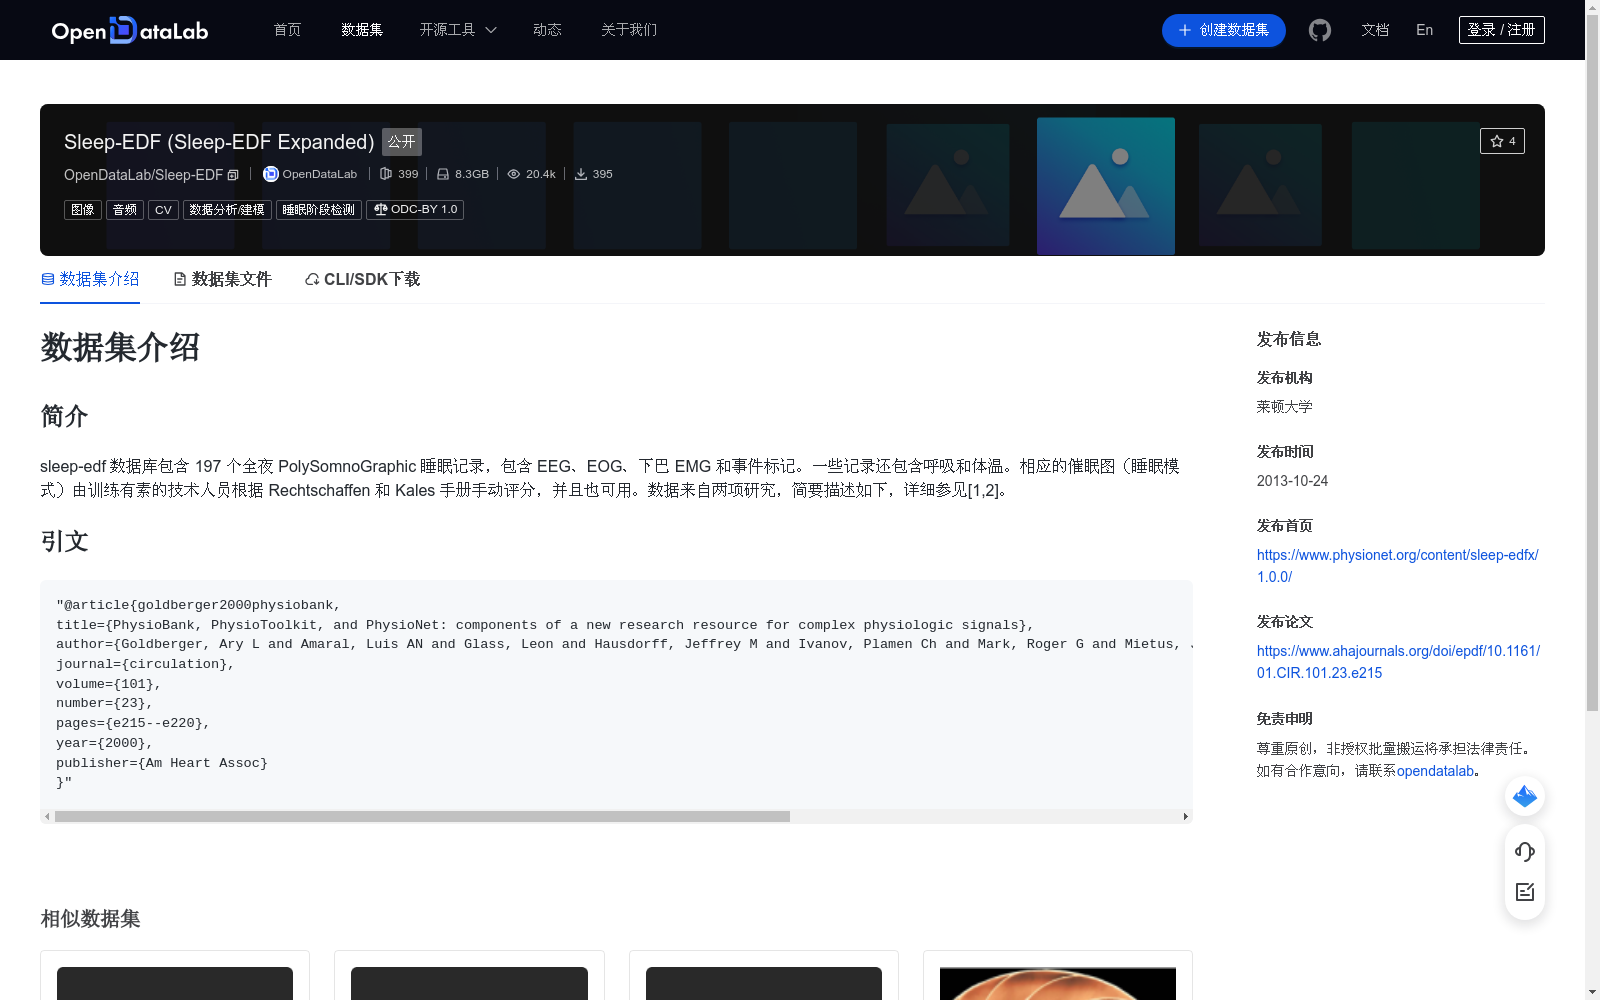This screenshot has height=1000, width=1600.
Task: Open the 开源工具 dropdown menu
Action: [x=458, y=30]
